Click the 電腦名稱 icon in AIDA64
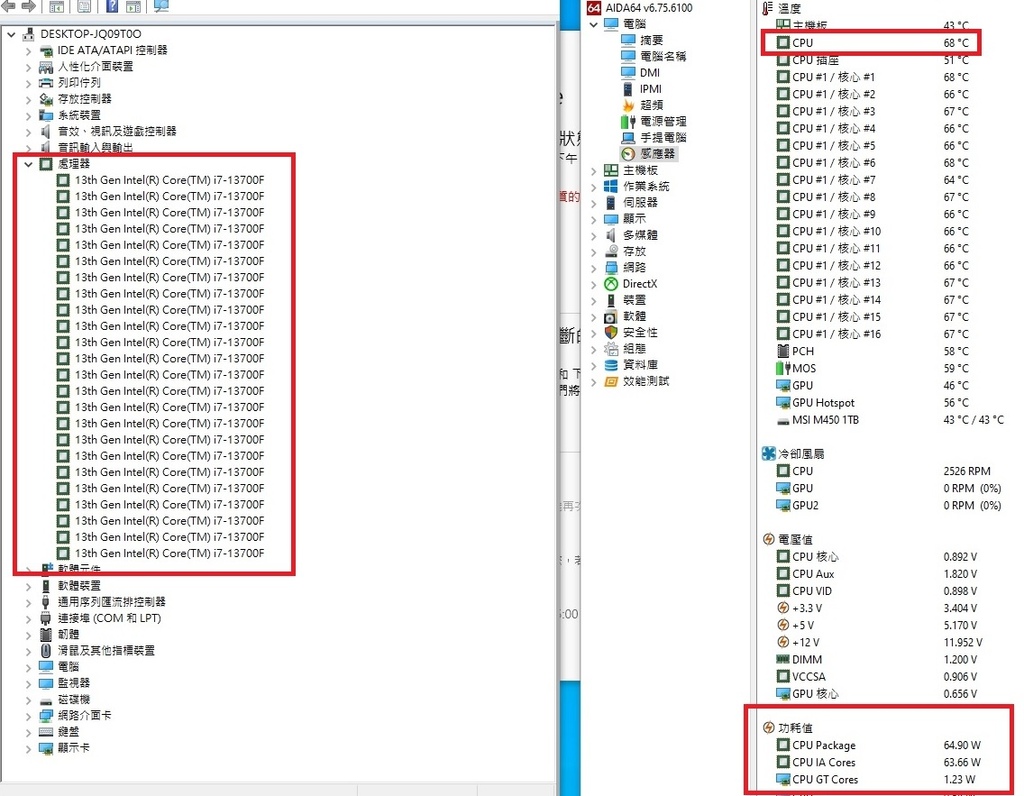The width and height of the screenshot is (1024, 796). click(628, 56)
